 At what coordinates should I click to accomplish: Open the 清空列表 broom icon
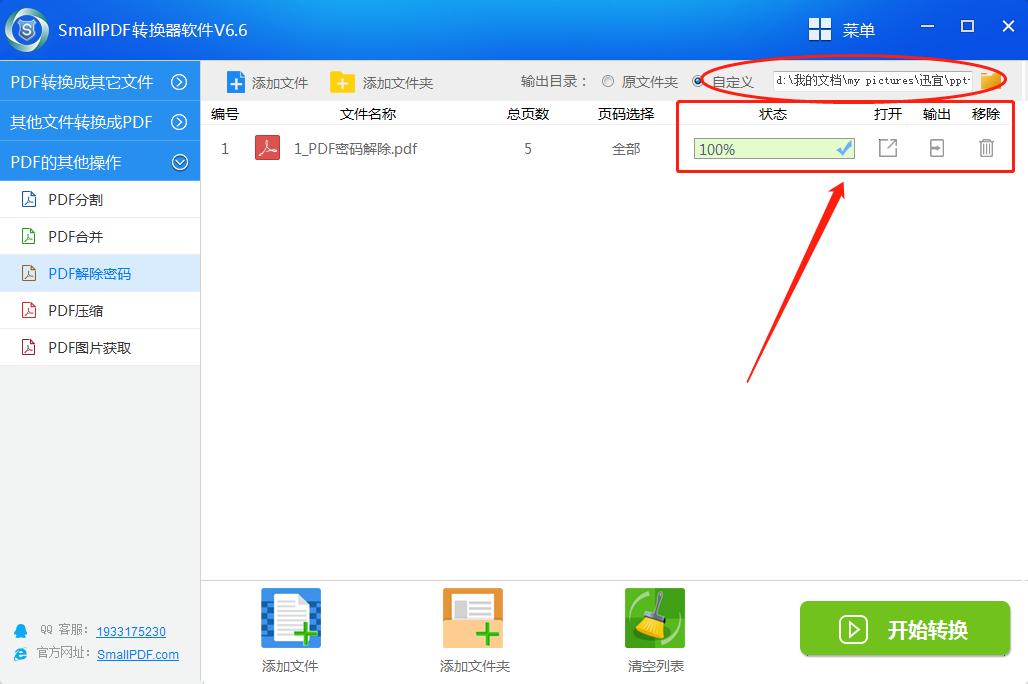coord(654,618)
